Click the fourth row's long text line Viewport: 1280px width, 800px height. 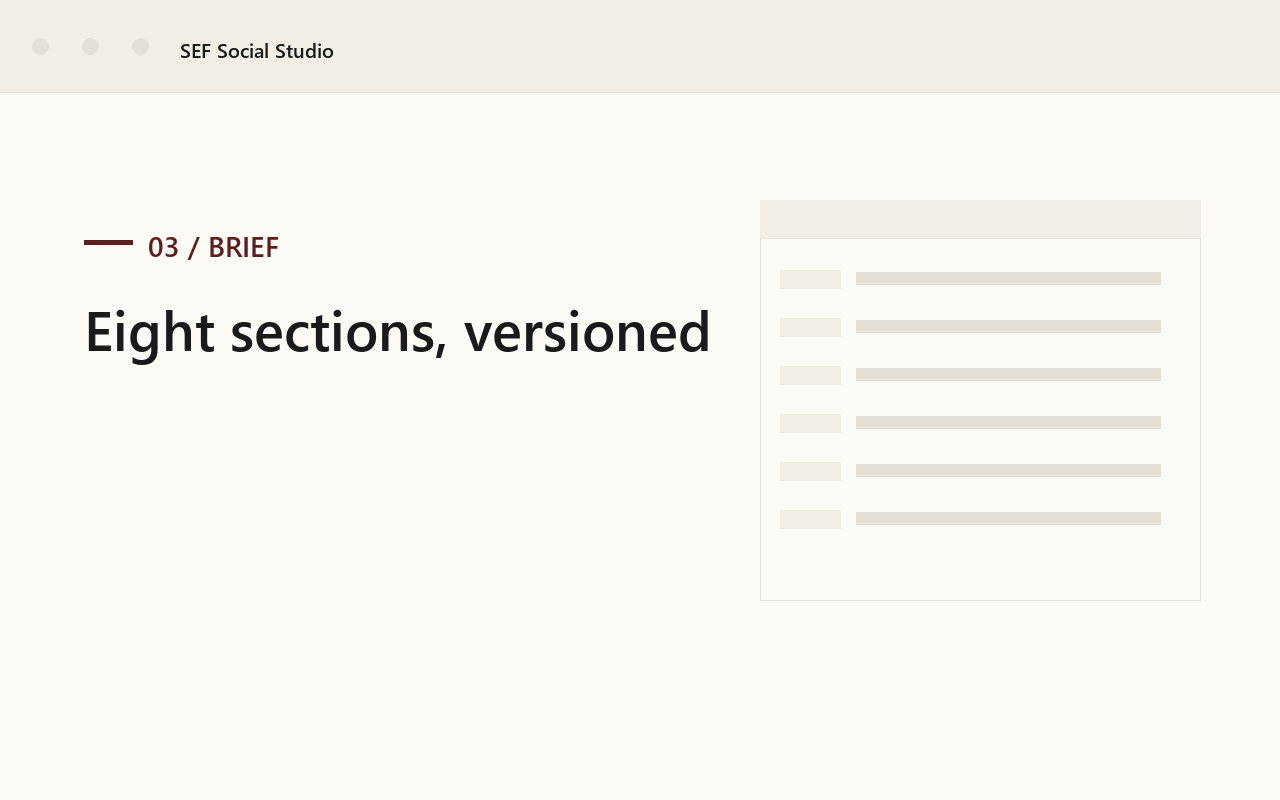(1008, 423)
